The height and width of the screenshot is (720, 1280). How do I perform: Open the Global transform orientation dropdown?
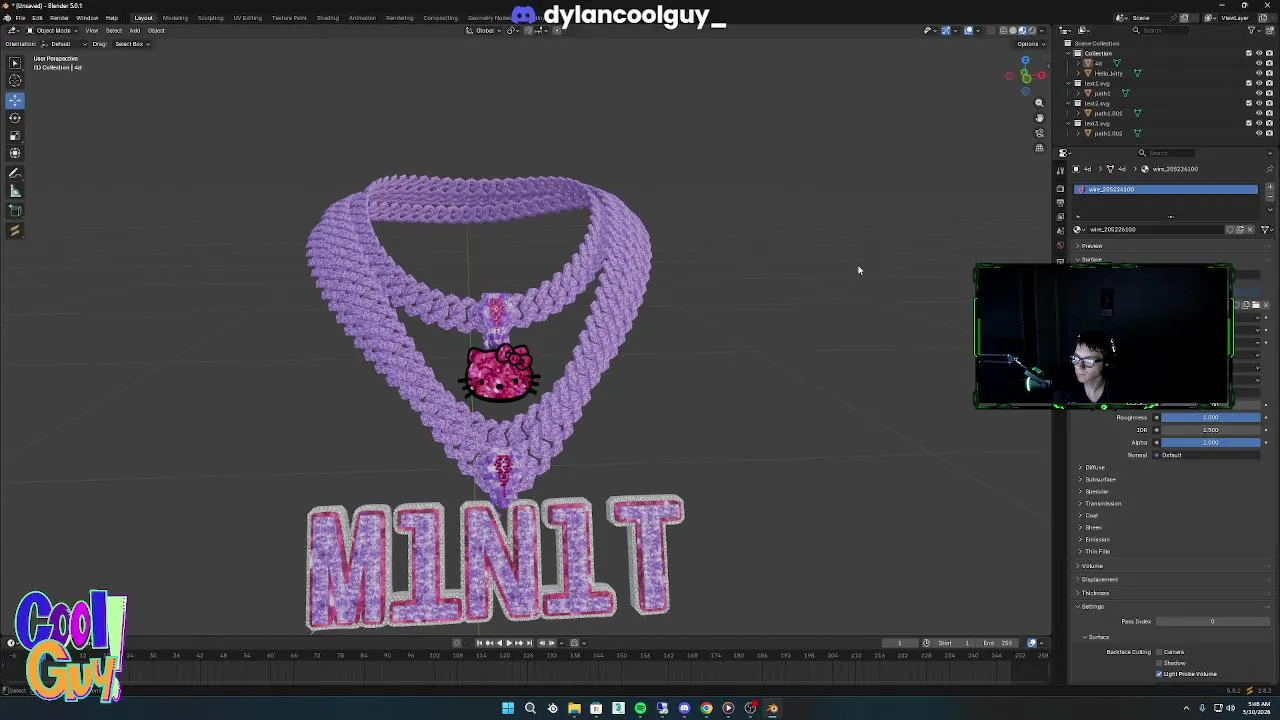tap(485, 30)
